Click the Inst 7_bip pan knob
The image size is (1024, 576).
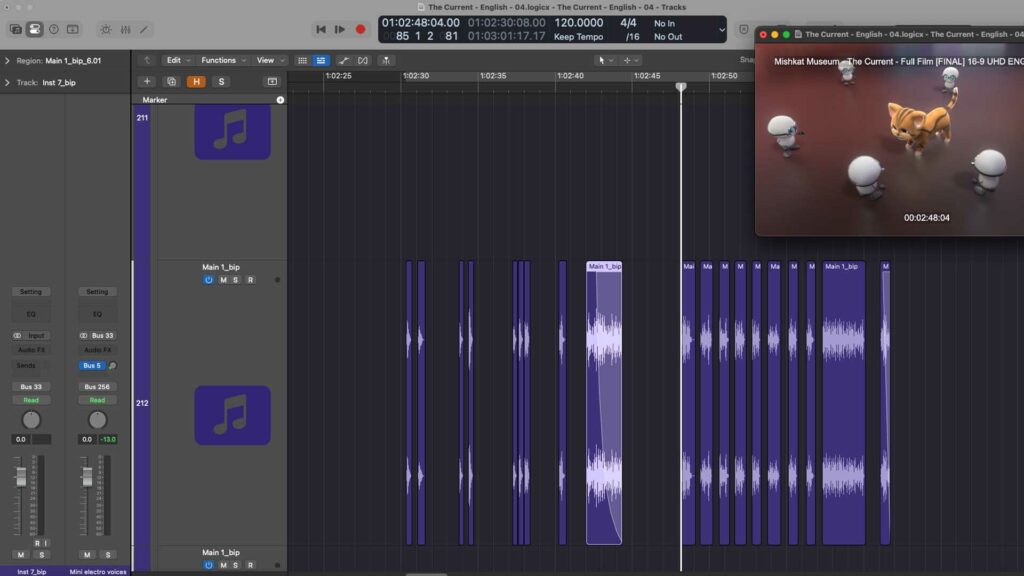(31, 420)
